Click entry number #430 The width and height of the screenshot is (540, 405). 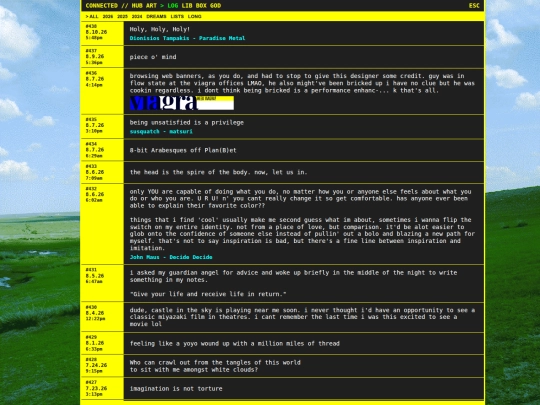coord(91,307)
